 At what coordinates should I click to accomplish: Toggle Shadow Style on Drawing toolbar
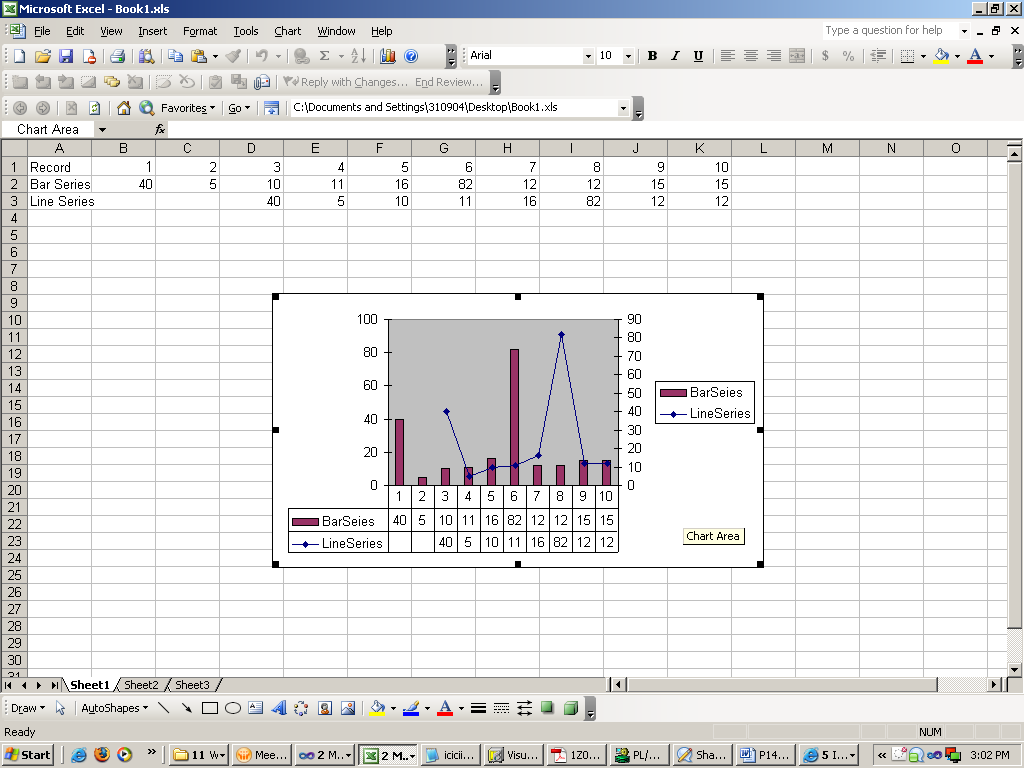click(547, 708)
